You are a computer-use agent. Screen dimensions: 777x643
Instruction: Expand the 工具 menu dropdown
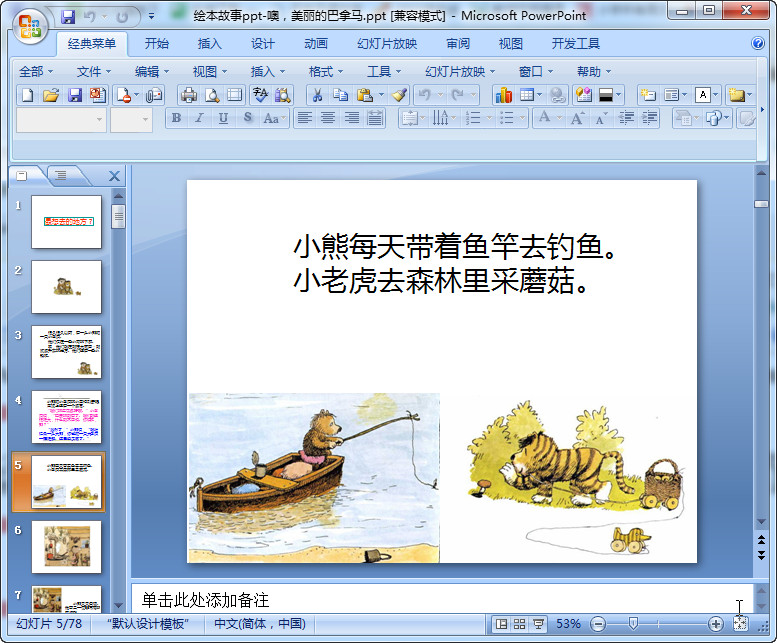pyautogui.click(x=384, y=72)
